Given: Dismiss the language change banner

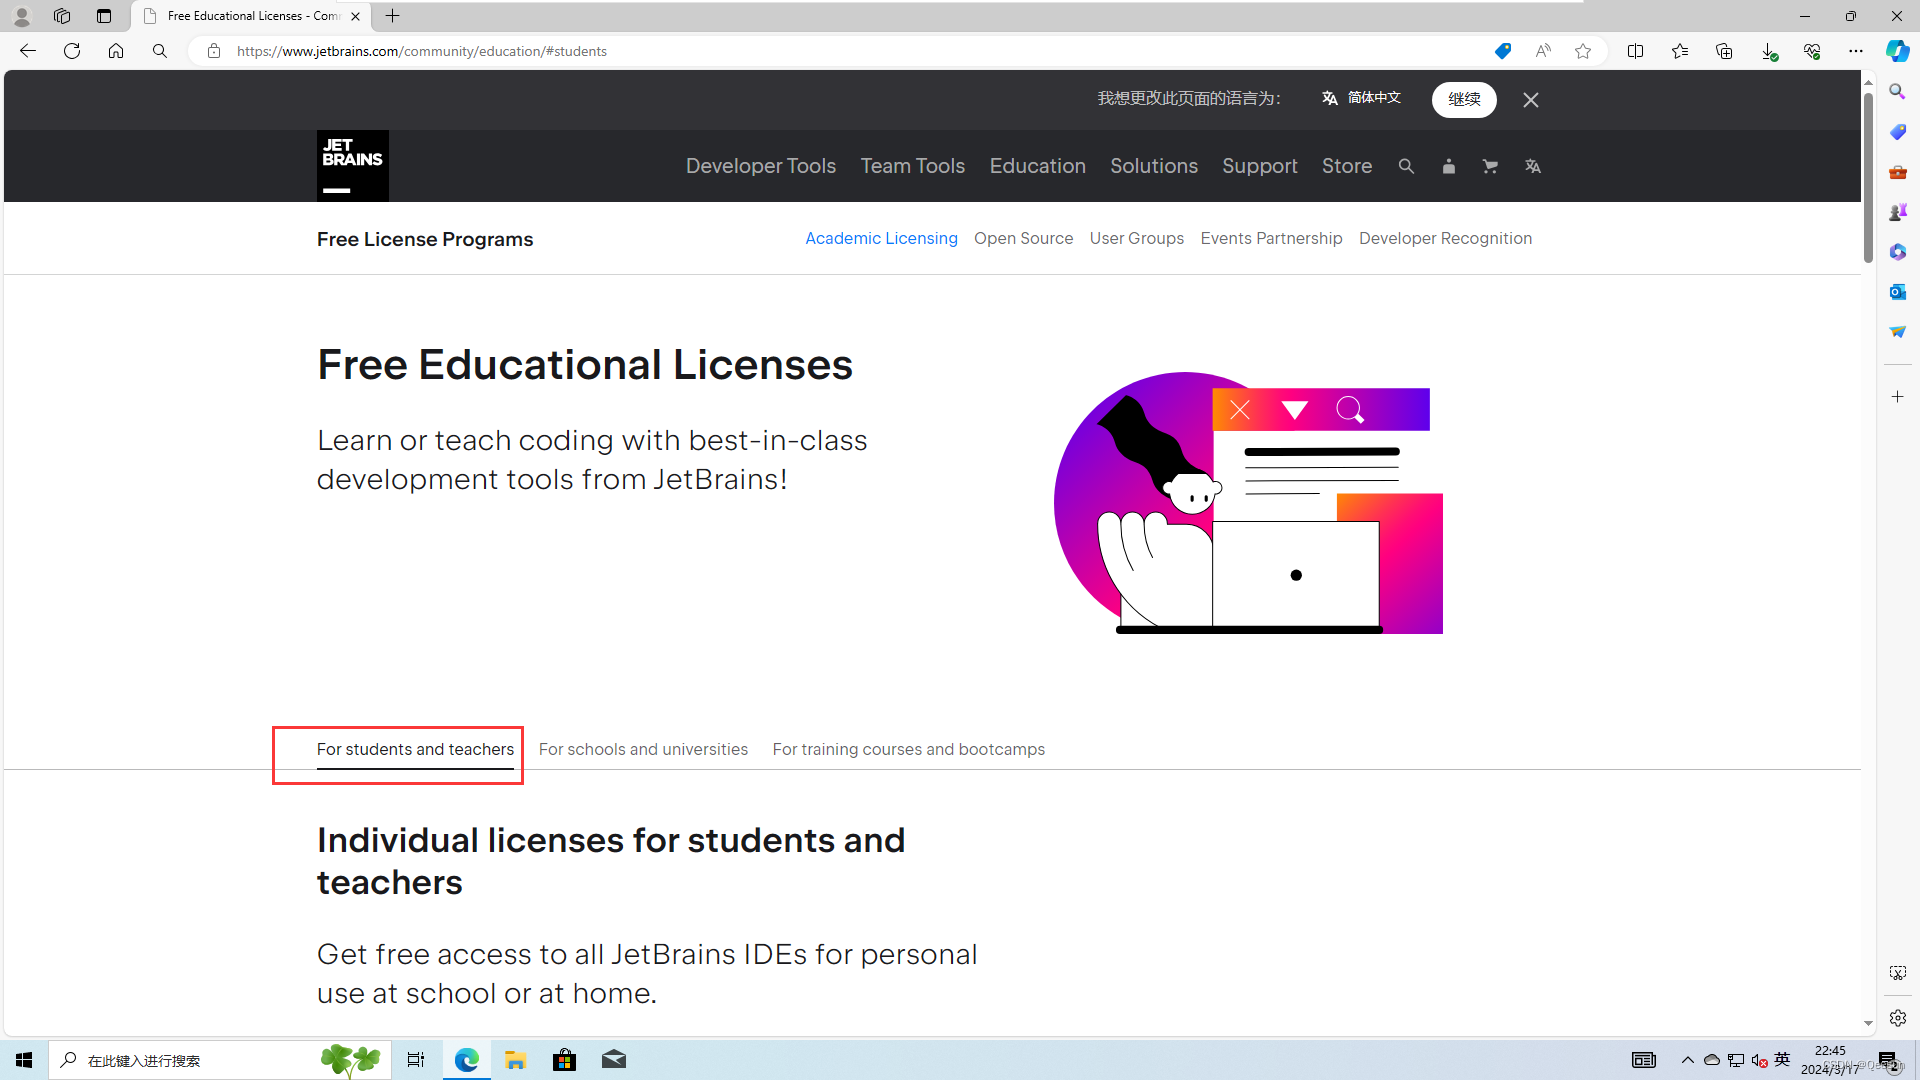Looking at the screenshot, I should [1531, 100].
